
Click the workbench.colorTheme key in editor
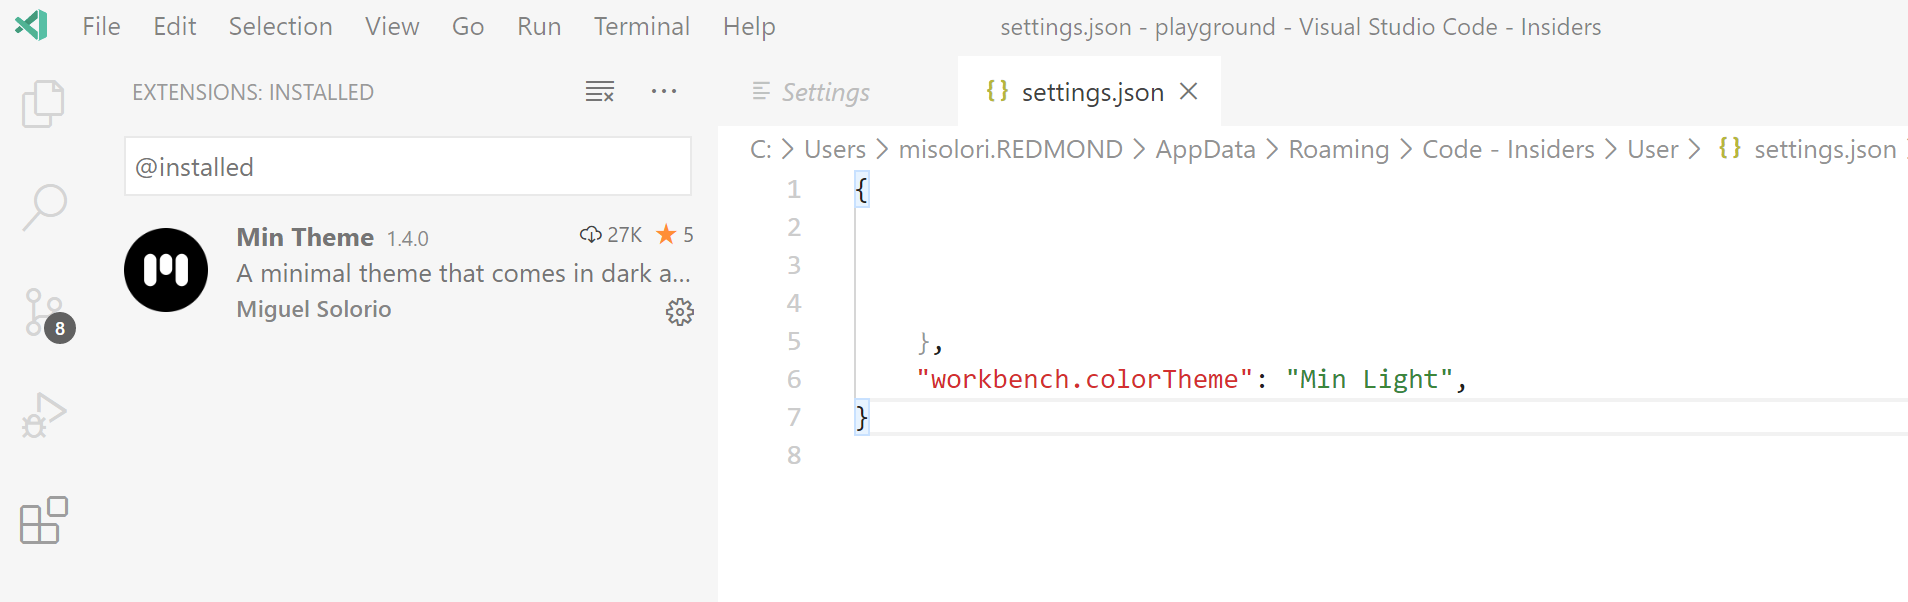point(1085,379)
